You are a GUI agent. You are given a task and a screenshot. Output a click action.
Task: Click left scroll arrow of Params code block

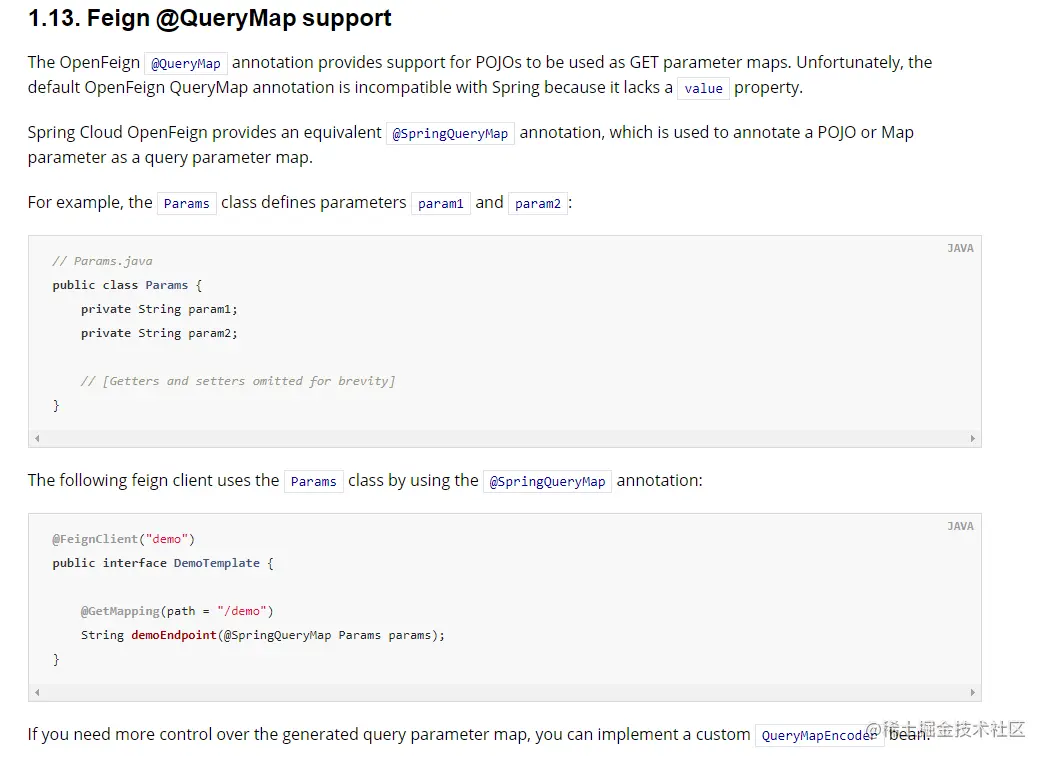click(x=37, y=439)
